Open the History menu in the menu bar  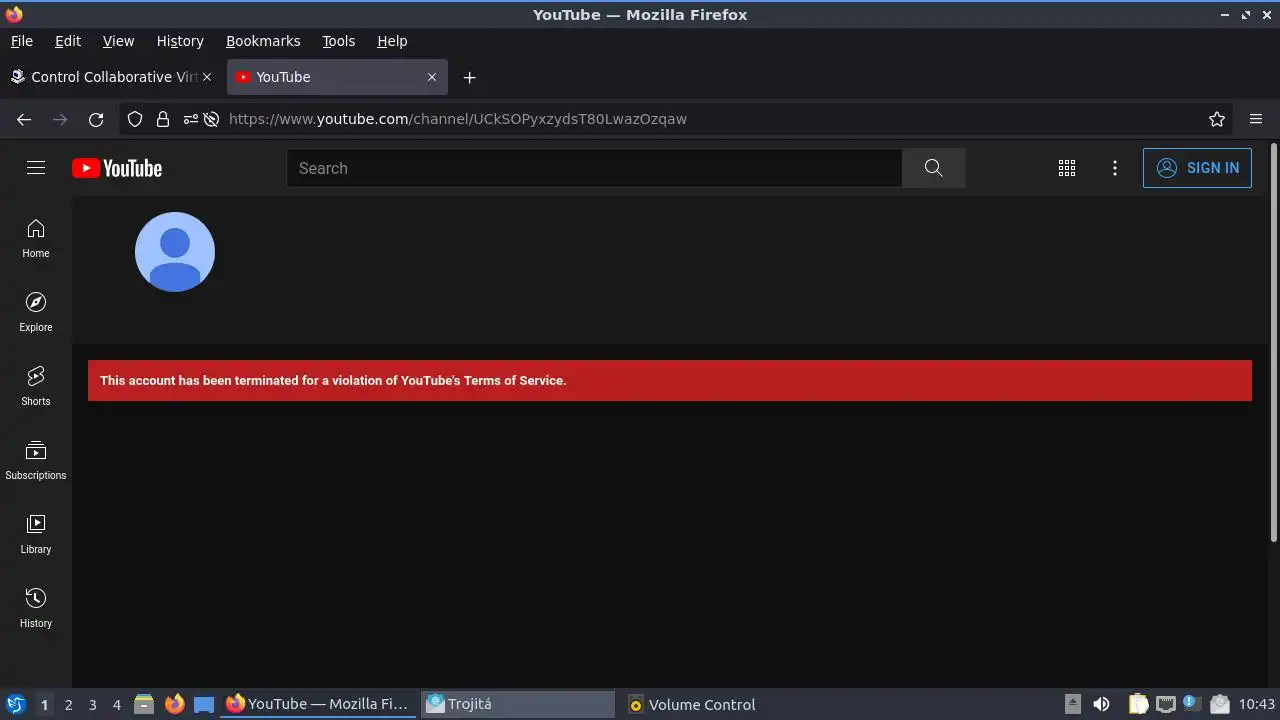point(180,41)
